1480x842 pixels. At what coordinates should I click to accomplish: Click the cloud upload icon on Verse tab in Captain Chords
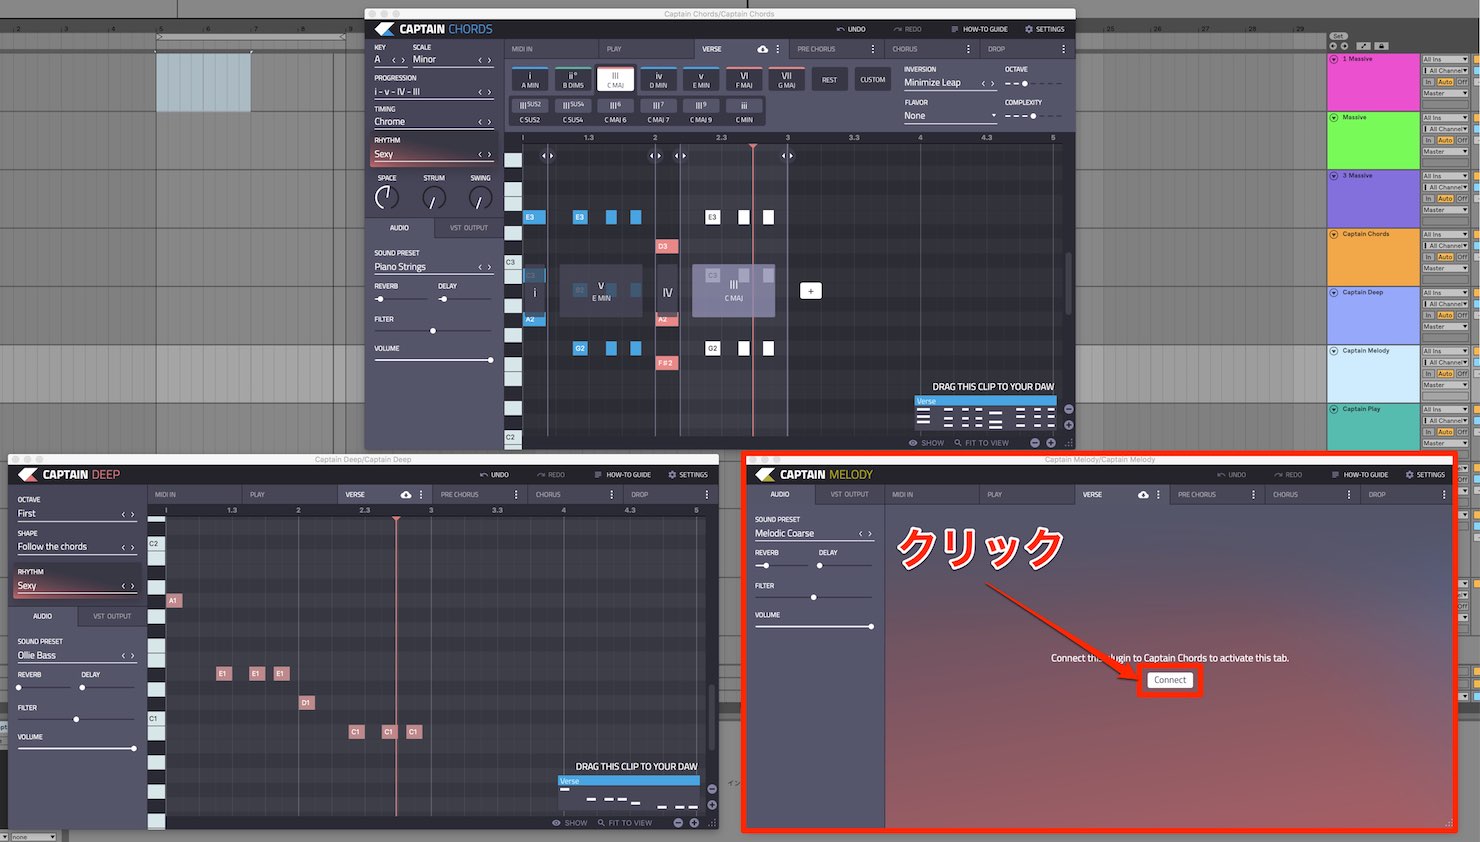tap(763, 49)
